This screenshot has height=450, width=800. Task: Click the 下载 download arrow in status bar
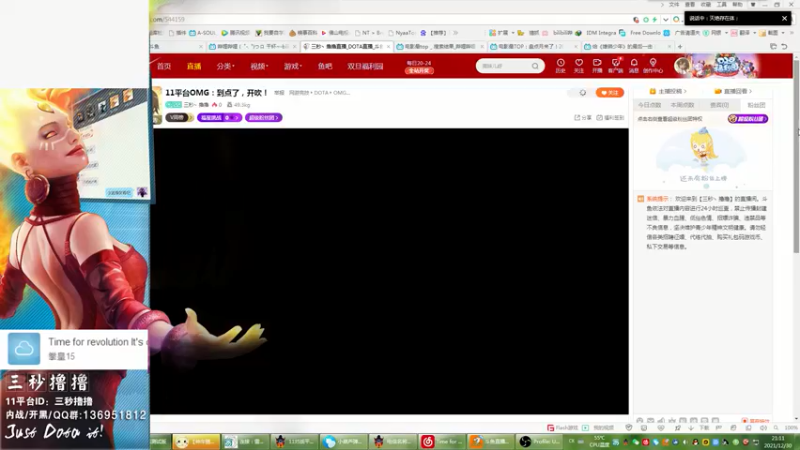coord(699,428)
